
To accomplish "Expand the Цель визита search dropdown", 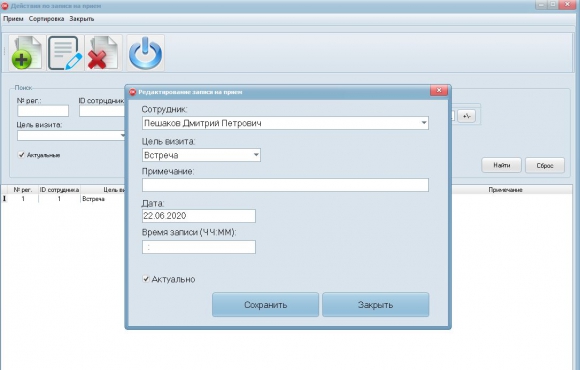I will 123,135.
